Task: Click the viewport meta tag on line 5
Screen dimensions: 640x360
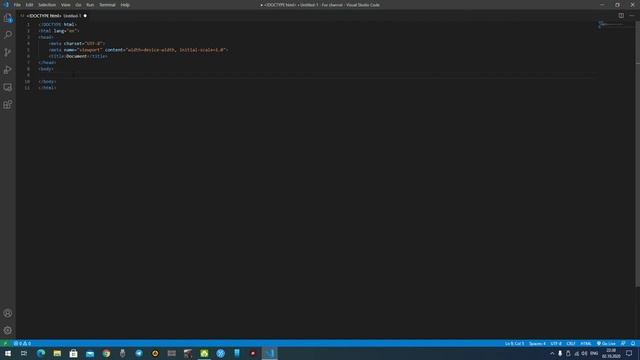Action: click(138, 50)
